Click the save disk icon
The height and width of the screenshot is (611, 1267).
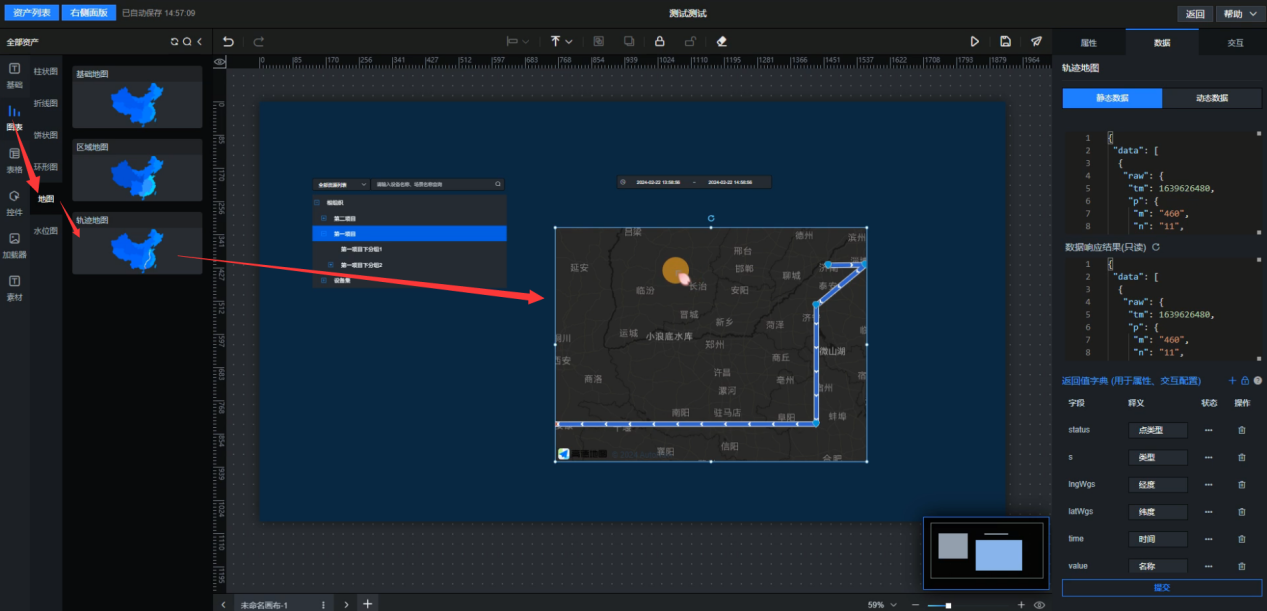click(1005, 42)
